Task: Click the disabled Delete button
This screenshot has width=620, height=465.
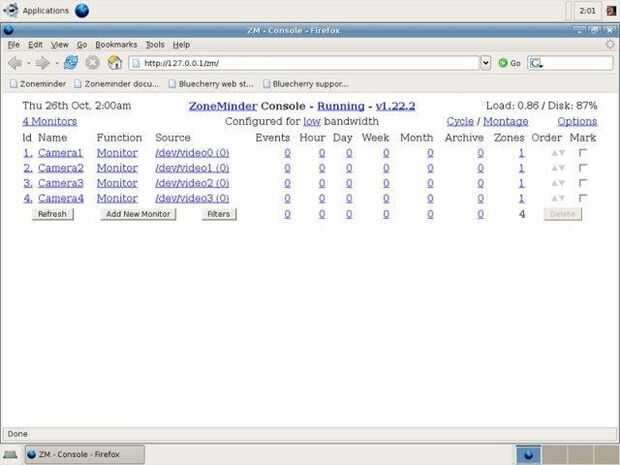Action: click(x=563, y=214)
